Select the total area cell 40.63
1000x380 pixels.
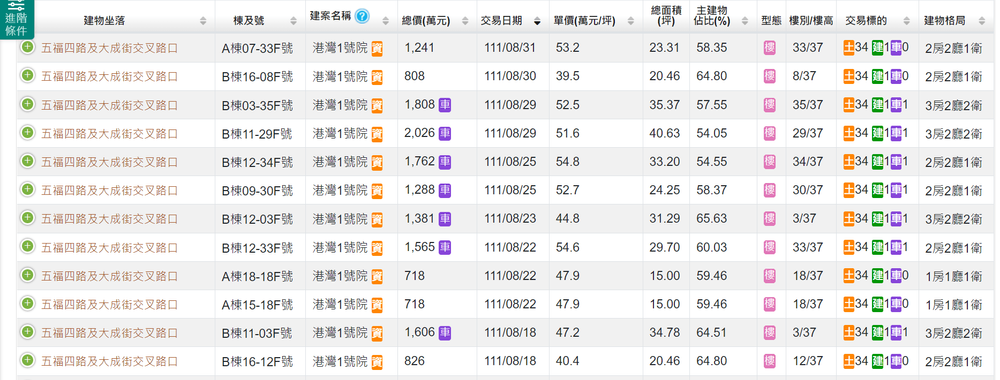(x=665, y=133)
